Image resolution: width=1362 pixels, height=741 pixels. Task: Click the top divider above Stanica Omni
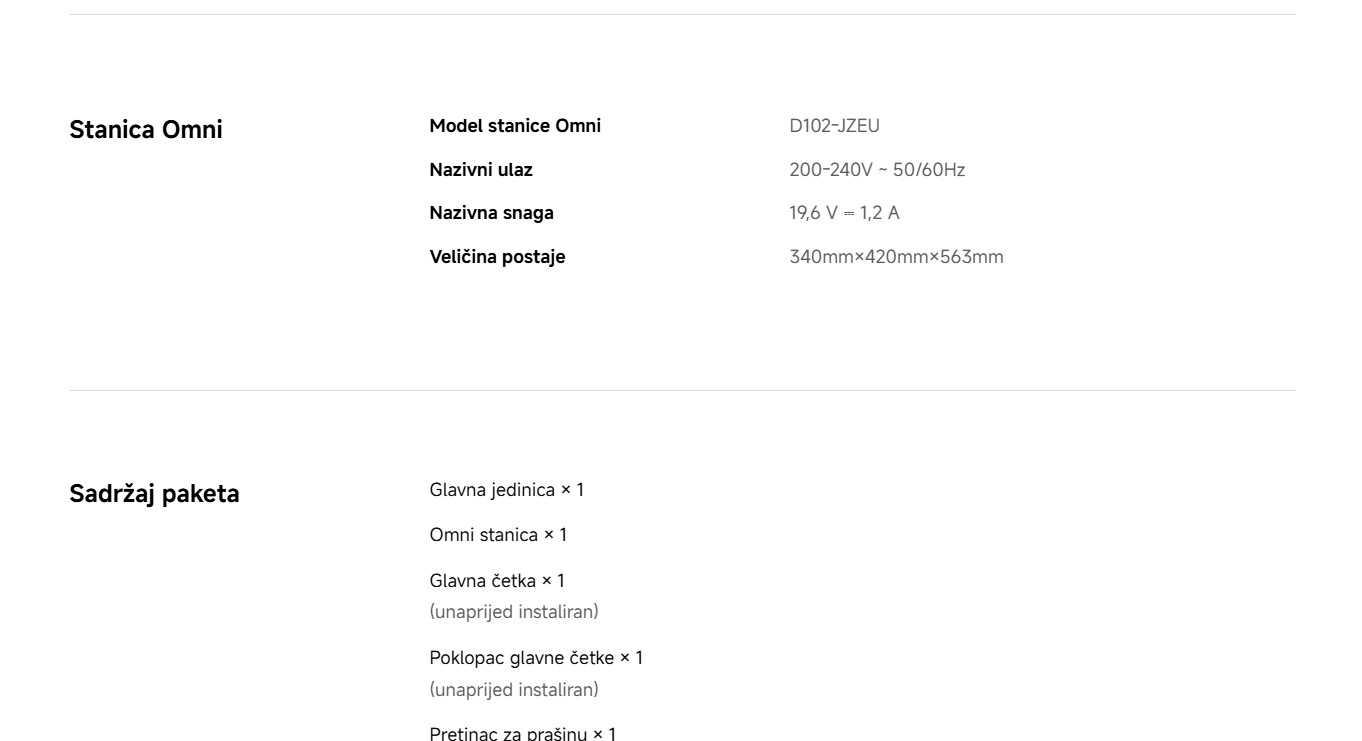pyautogui.click(x=682, y=14)
